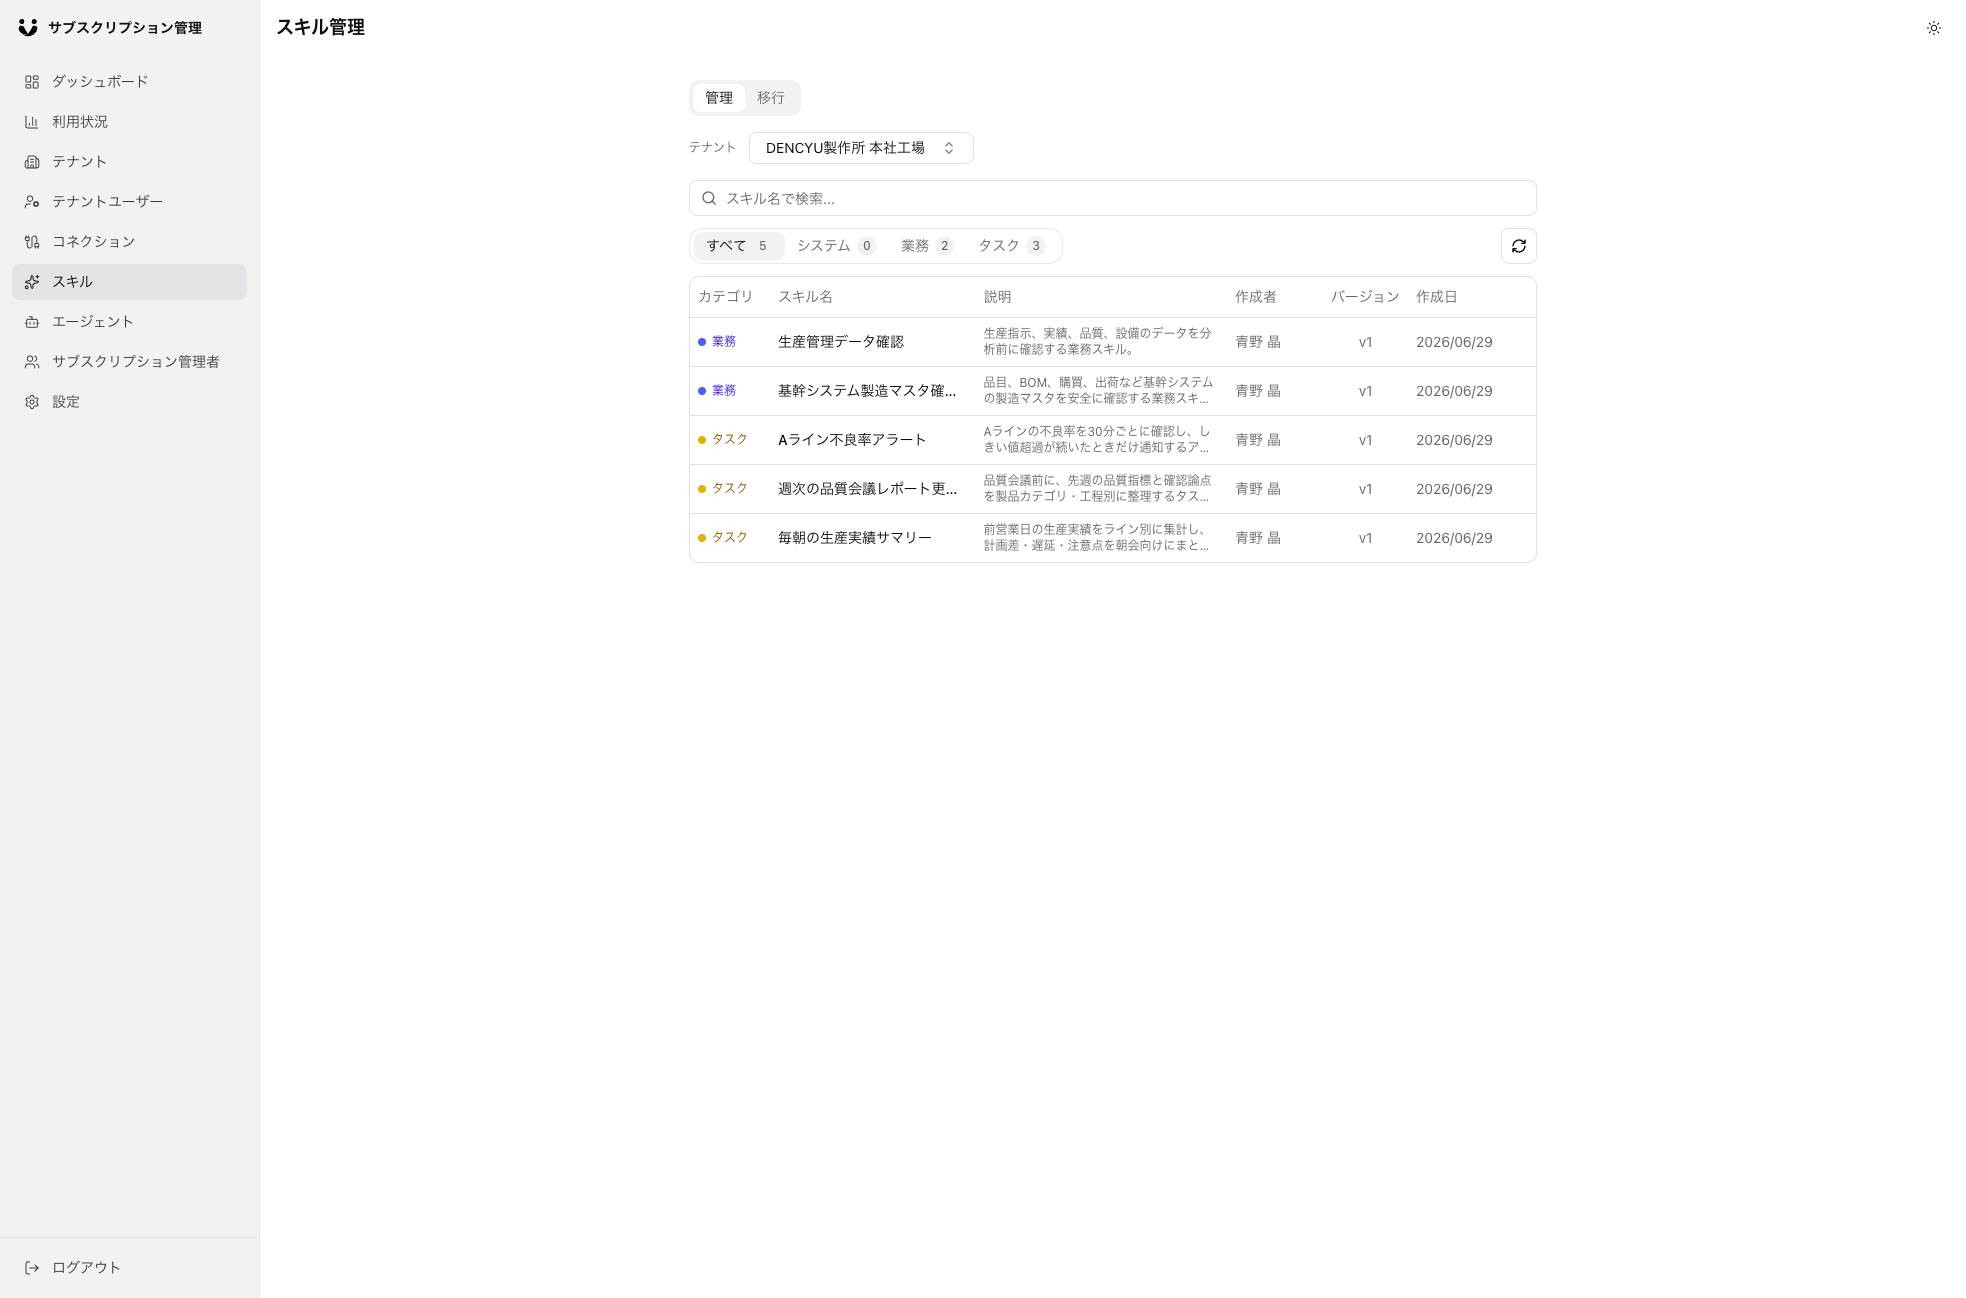This screenshot has height=1298, width=1966.
Task: Open エージェント page
Action: coord(129,322)
